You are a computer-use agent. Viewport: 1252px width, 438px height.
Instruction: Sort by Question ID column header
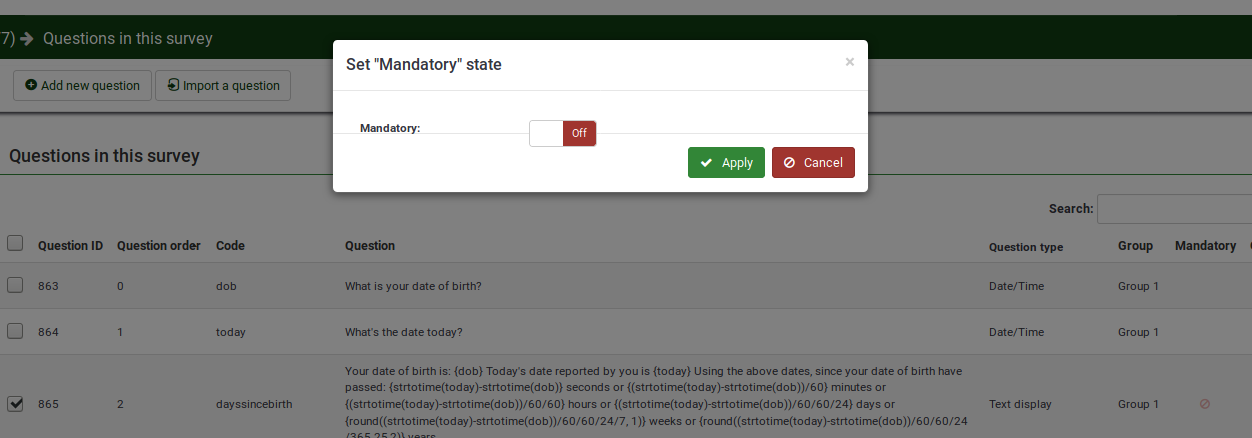70,246
